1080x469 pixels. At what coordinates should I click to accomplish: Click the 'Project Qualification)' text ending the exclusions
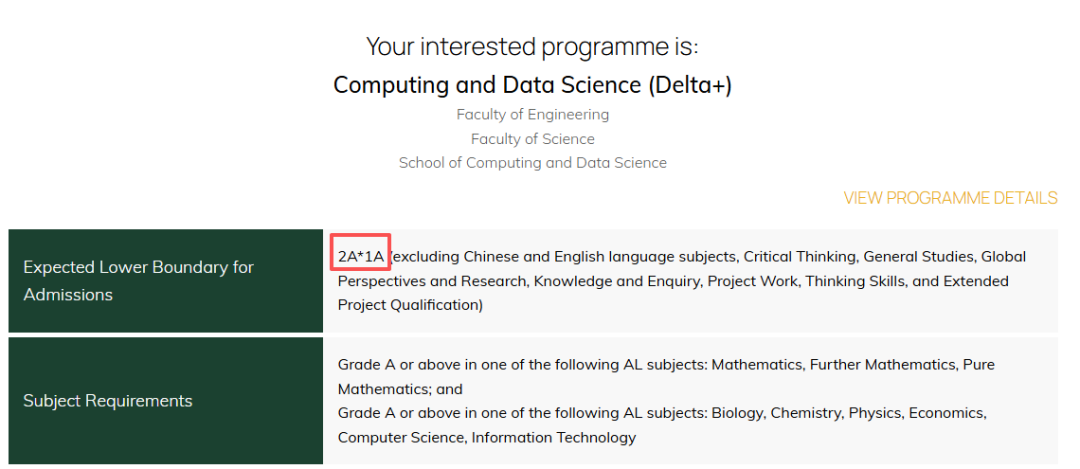(410, 305)
